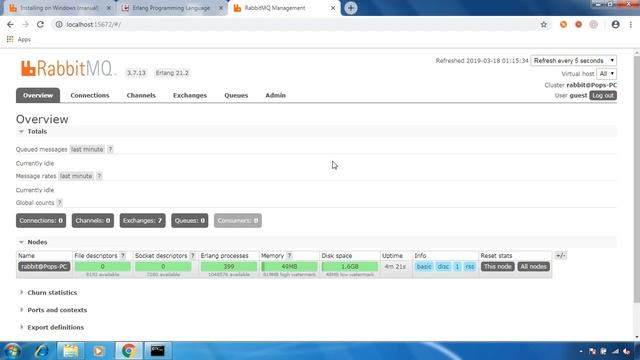Screen dimensions: 640x360
Task: Change Queued messages last minute range
Action: tap(87, 149)
